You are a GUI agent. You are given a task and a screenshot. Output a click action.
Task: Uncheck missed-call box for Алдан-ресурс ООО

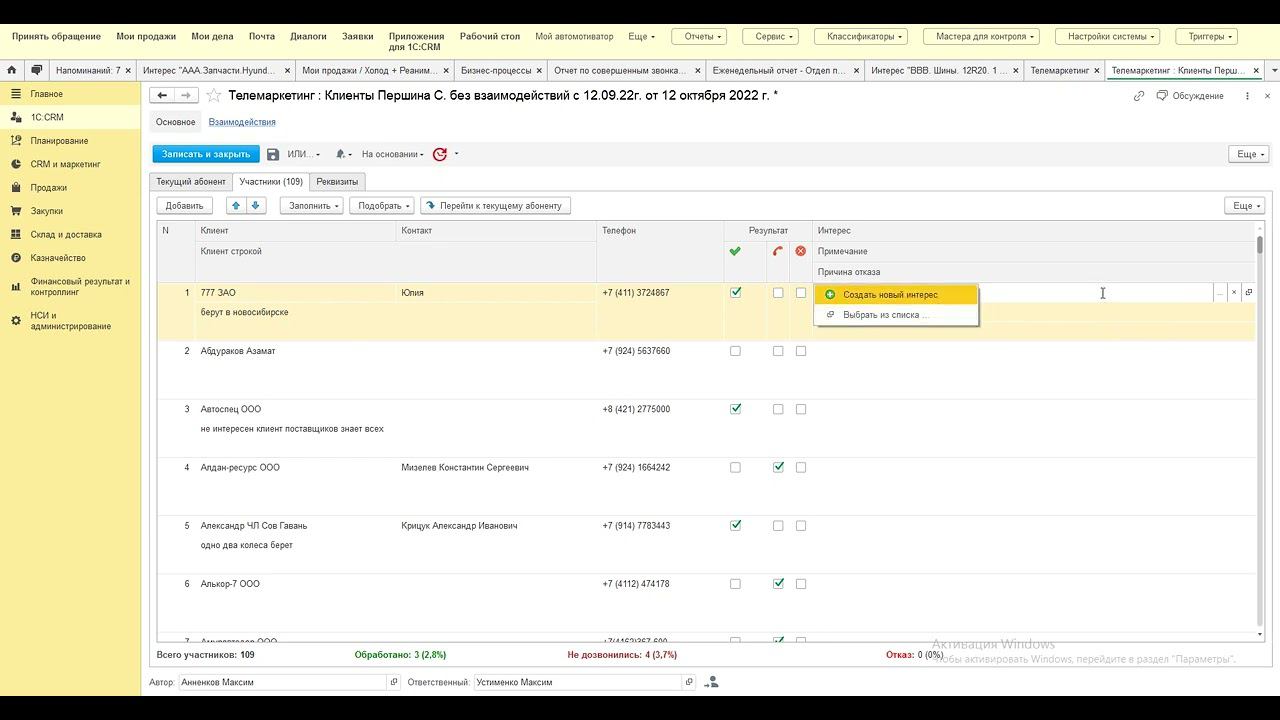click(778, 467)
